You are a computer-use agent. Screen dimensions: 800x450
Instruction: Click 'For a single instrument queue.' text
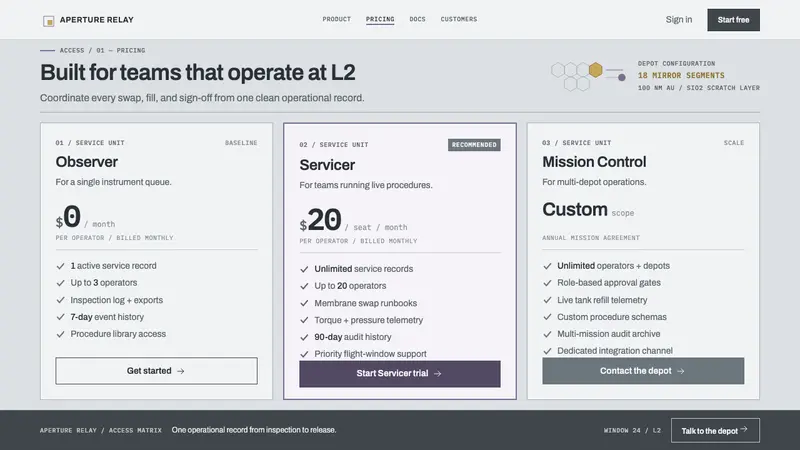tap(113, 182)
